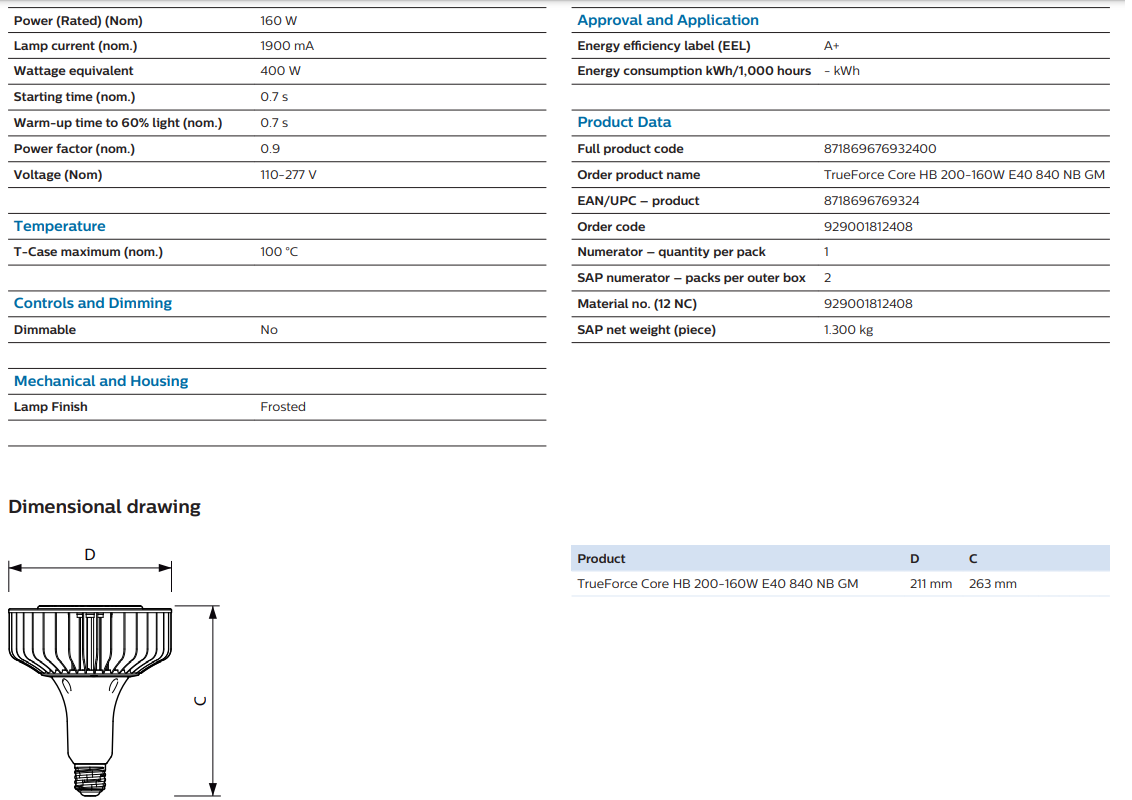1132x800 pixels.
Task: Click the 'Wattage equivalent' label
Action: click(74, 71)
